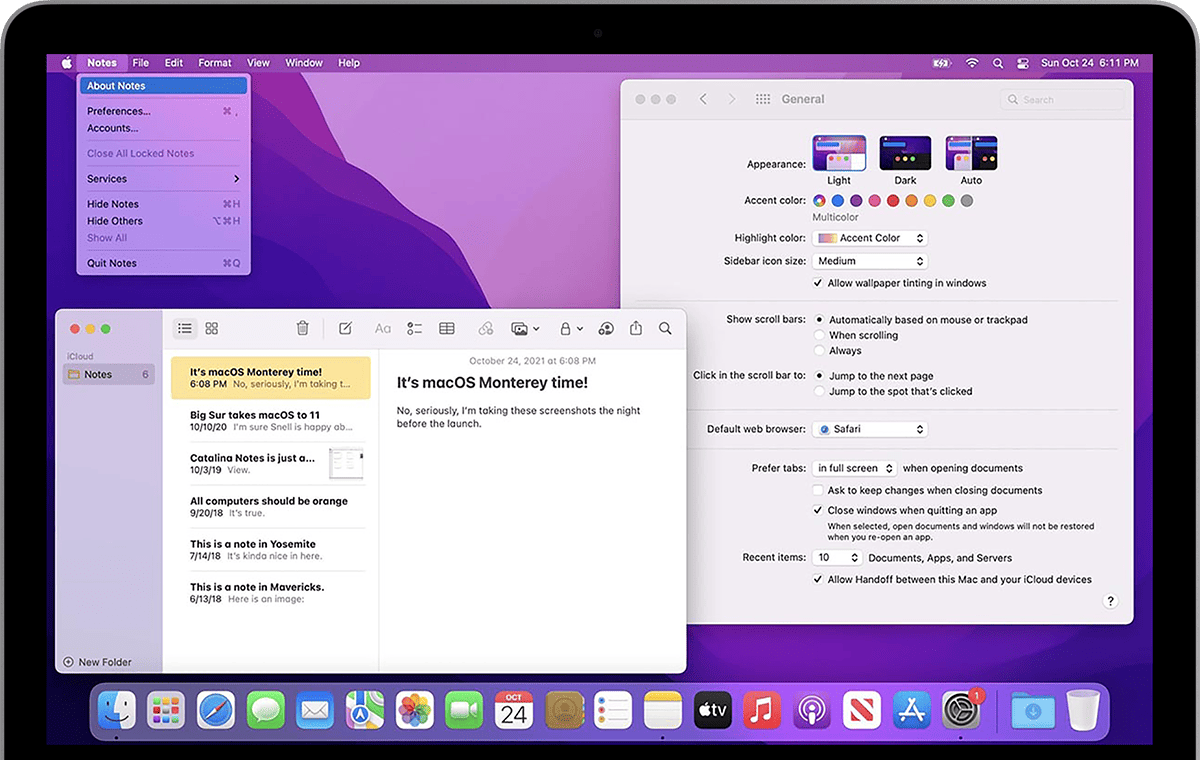Switch Notes to gallery view
The width and height of the screenshot is (1200, 760).
tap(212, 328)
